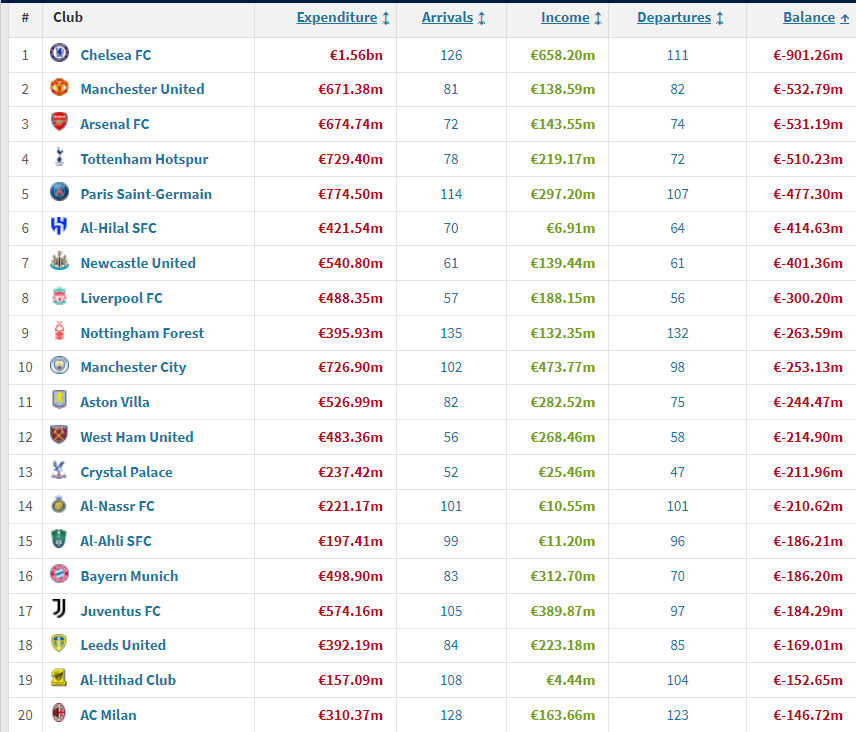The image size is (856, 732).
Task: Open the West Ham United club link
Action: 137,437
